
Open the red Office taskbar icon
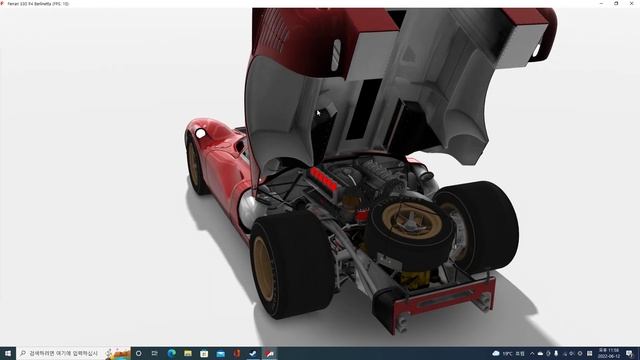tap(236, 353)
